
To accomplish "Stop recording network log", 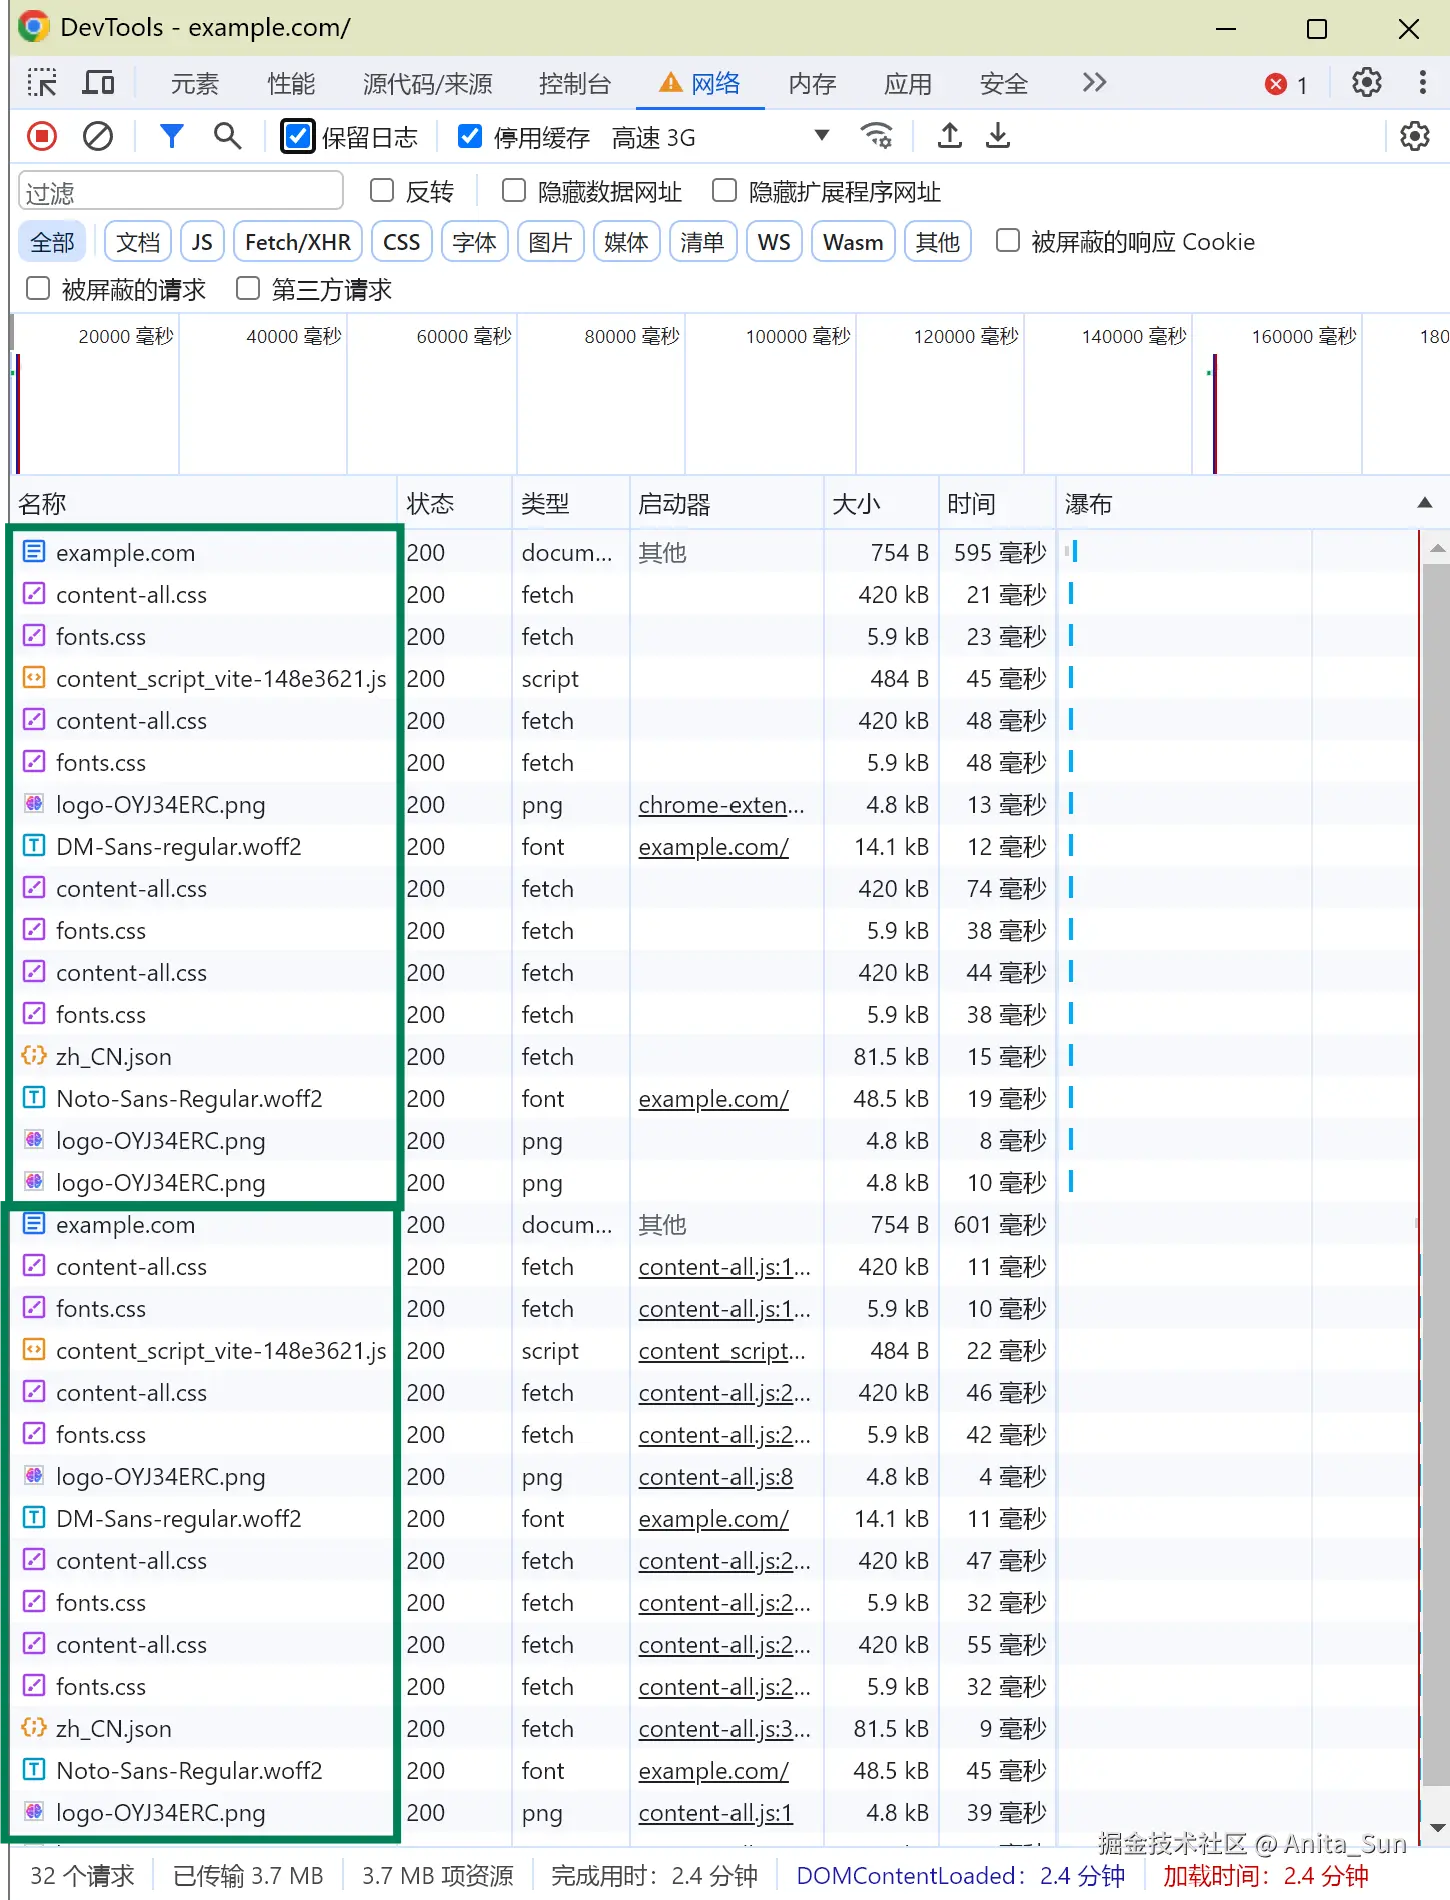I will 42,136.
